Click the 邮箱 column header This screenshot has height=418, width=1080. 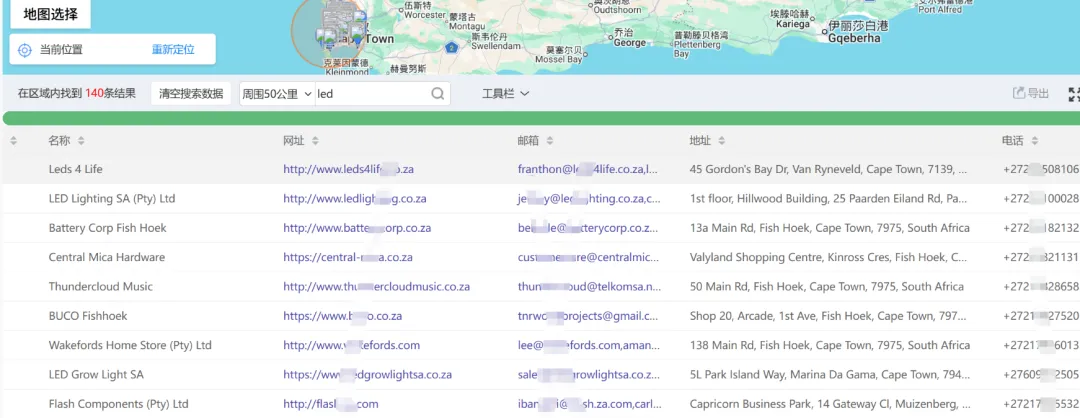[528, 140]
